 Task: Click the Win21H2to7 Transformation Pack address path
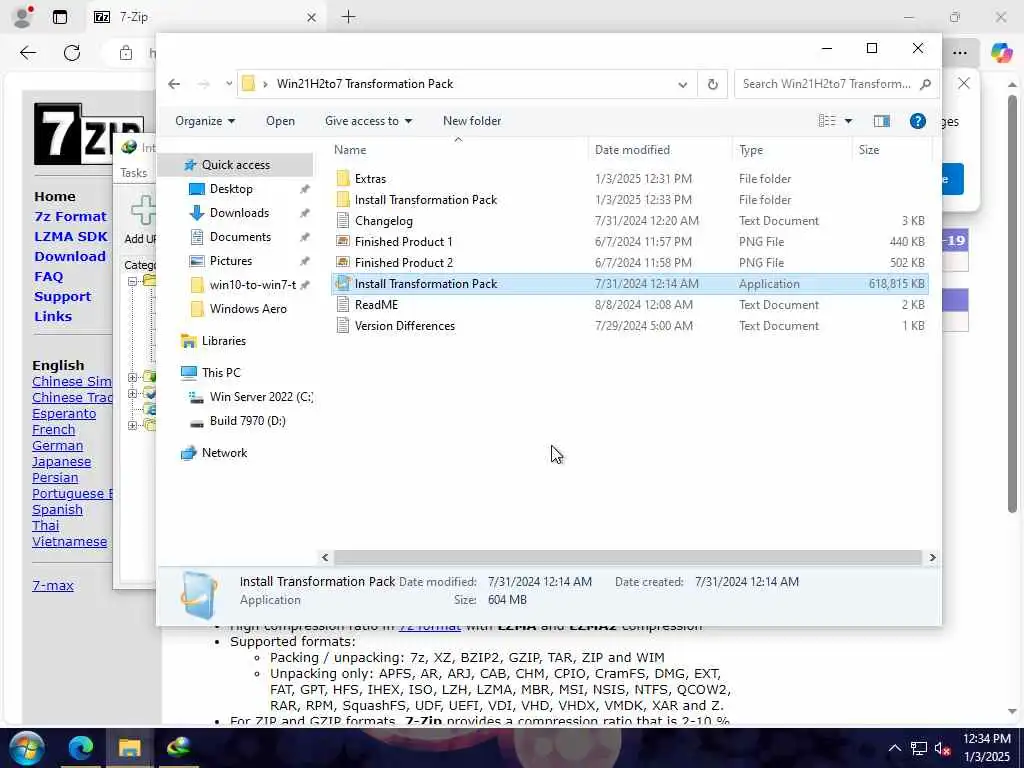[364, 84]
